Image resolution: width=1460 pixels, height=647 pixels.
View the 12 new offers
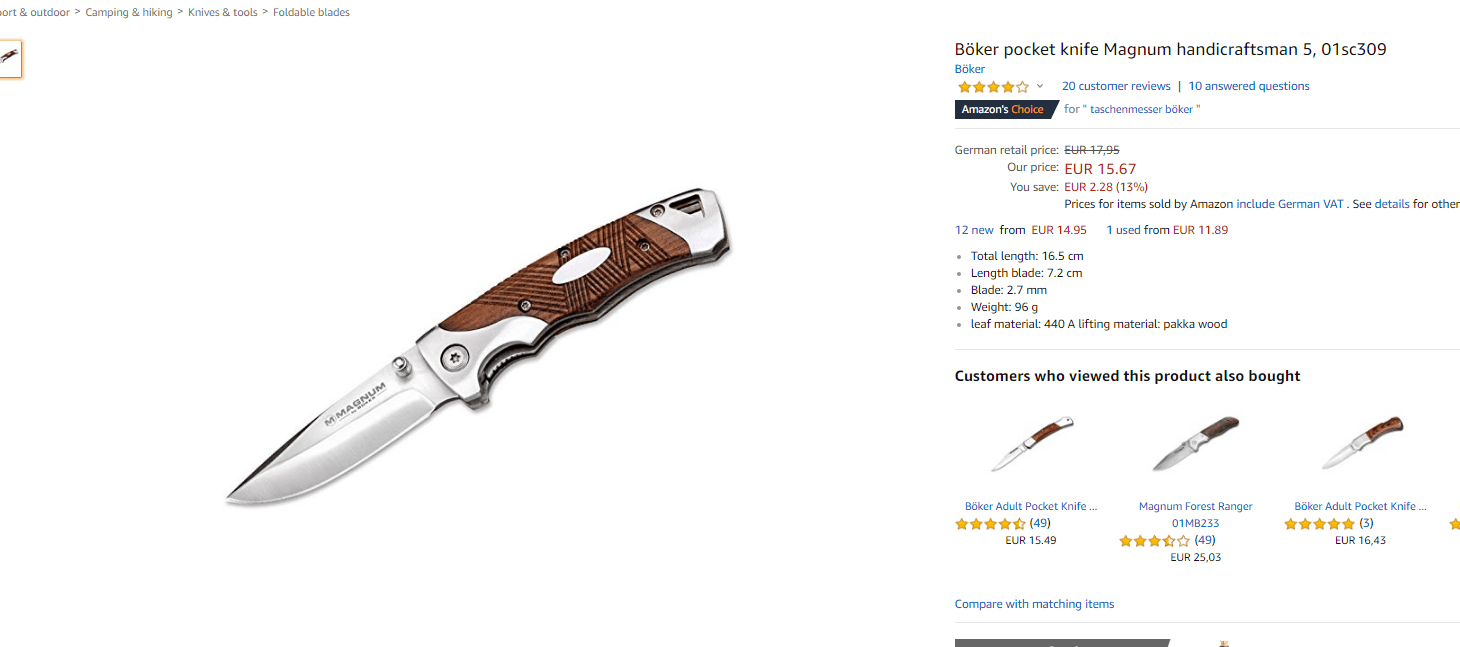[x=975, y=230]
